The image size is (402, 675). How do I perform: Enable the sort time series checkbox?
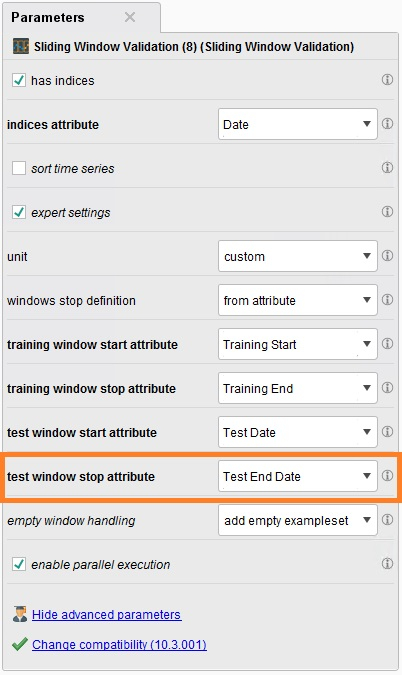19,168
